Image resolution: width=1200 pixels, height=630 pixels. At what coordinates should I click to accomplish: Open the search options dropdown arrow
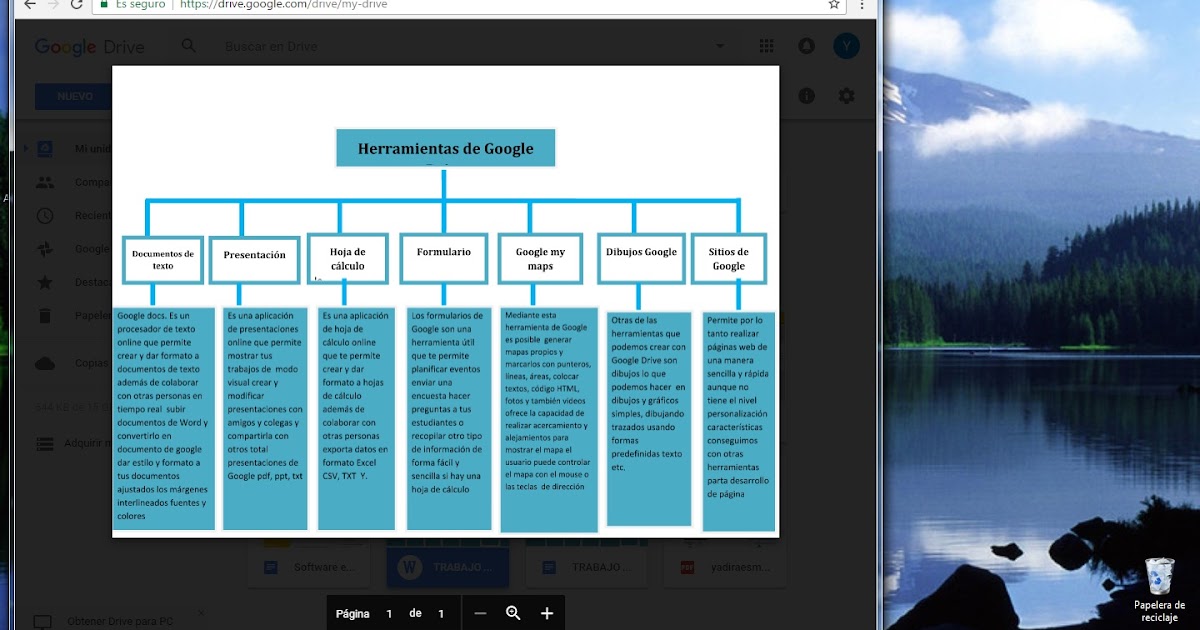(x=720, y=46)
